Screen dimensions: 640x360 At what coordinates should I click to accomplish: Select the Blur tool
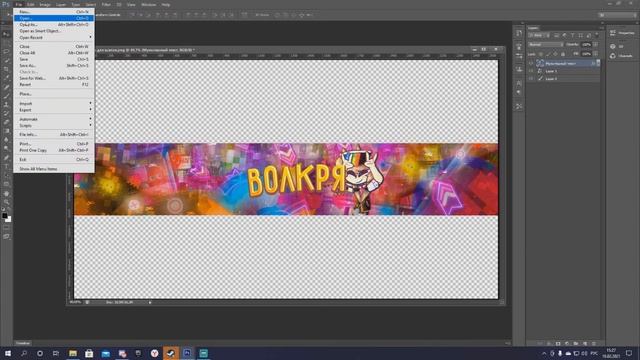click(x=6, y=140)
